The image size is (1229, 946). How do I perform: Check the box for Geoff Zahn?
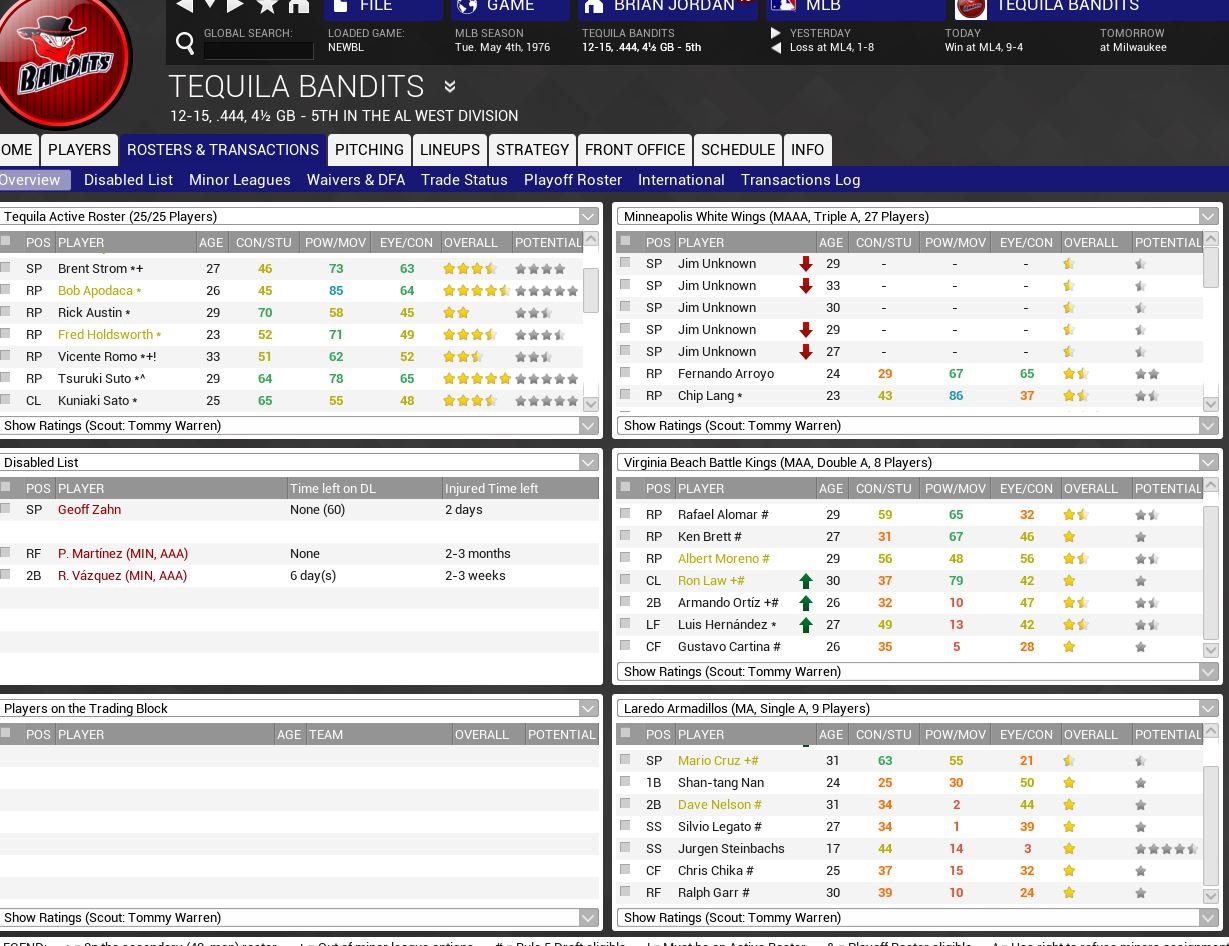6,509
